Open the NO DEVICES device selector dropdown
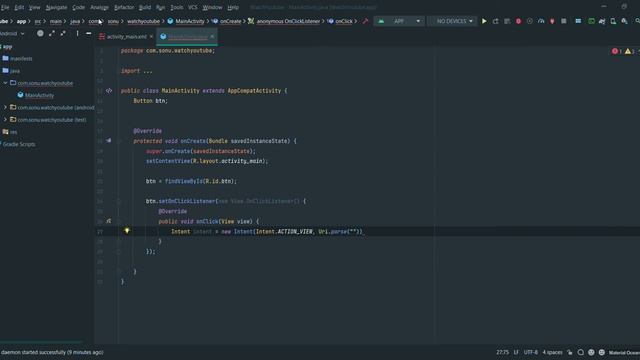The image size is (640, 360). tap(452, 21)
